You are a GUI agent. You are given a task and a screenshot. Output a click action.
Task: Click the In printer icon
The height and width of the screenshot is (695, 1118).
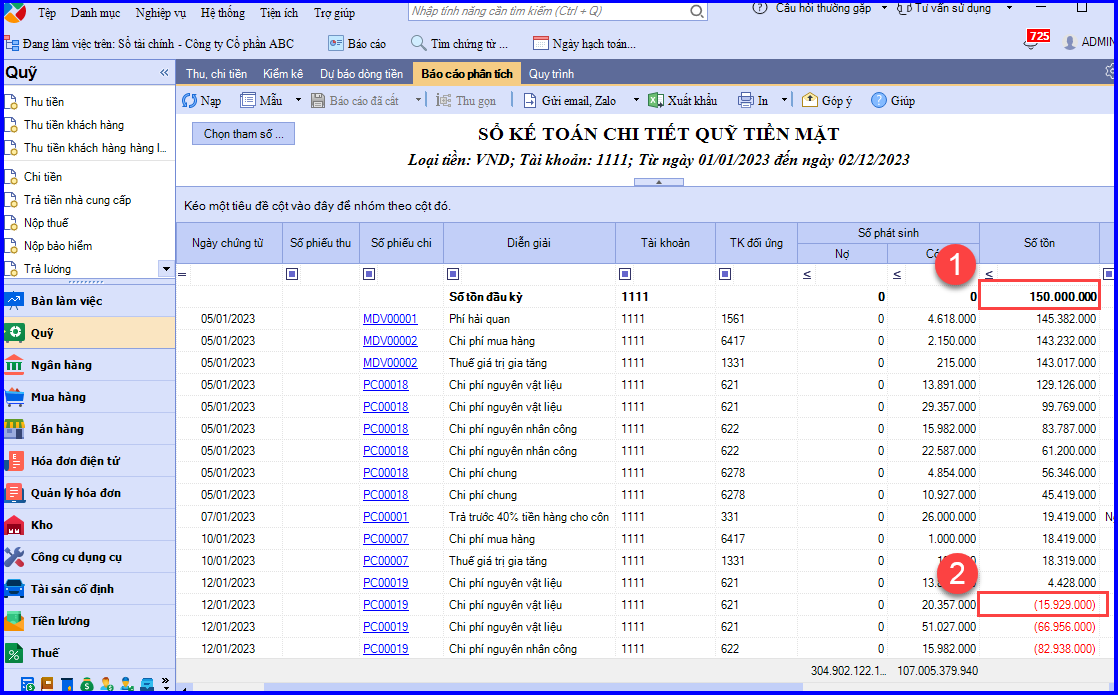click(x=745, y=101)
